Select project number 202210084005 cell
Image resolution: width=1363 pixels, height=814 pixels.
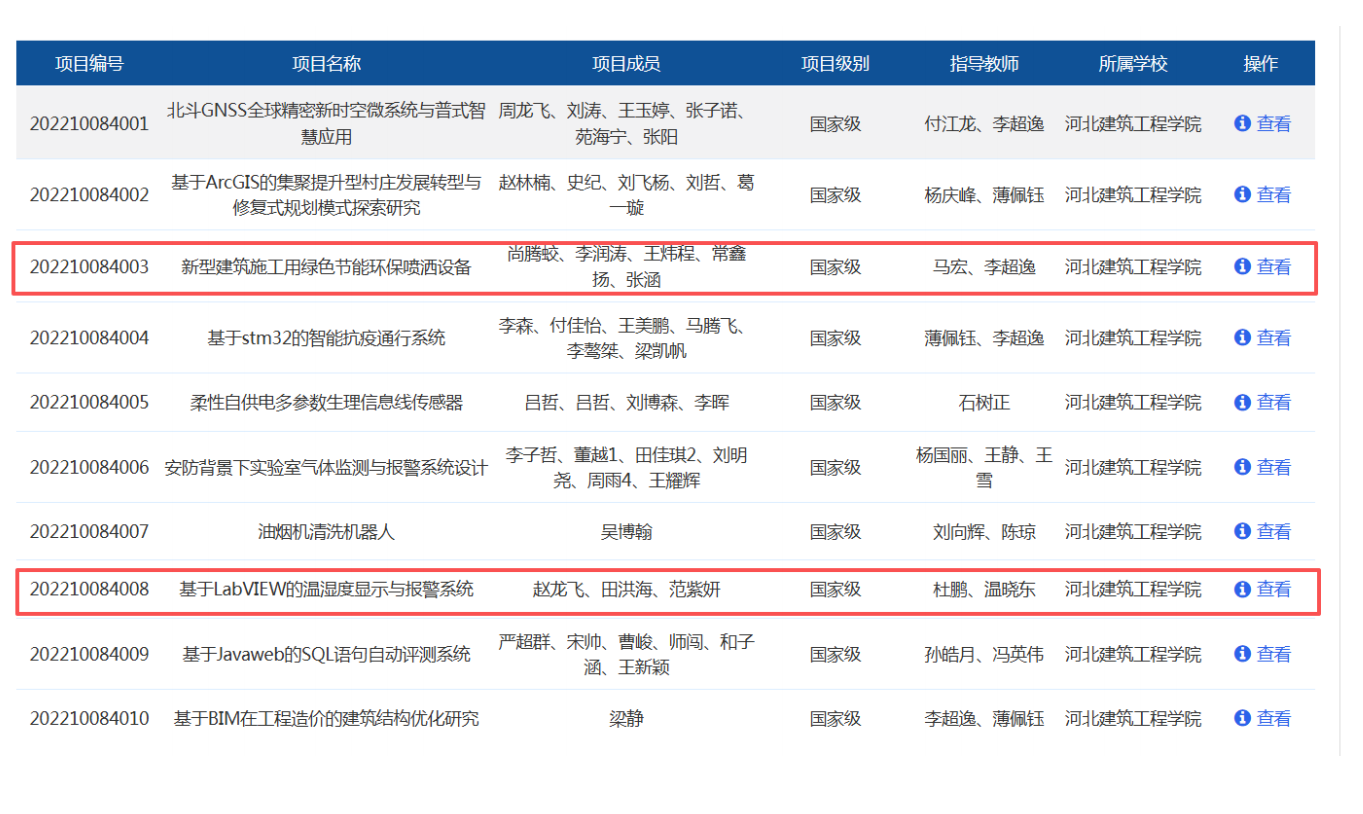click(89, 402)
